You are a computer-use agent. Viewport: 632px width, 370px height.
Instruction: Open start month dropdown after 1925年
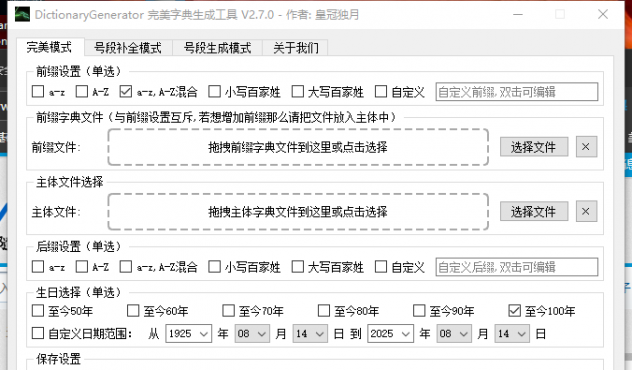tap(252, 334)
